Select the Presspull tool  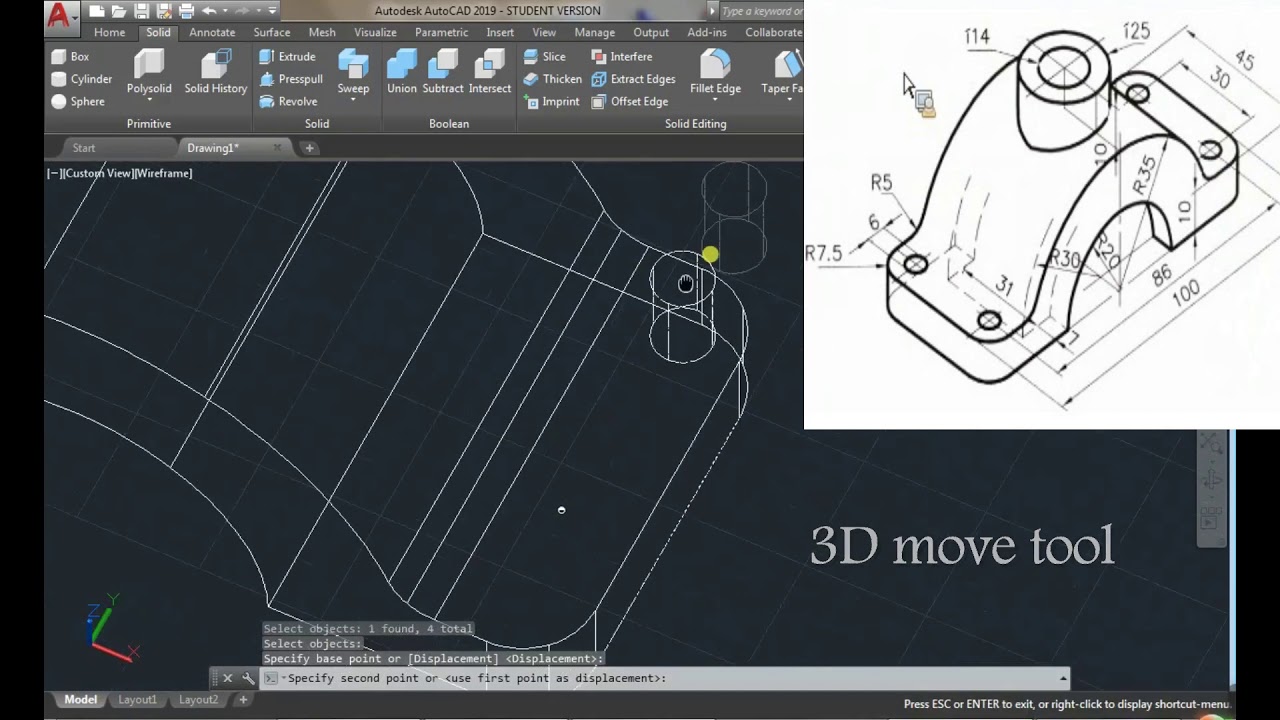(x=291, y=79)
